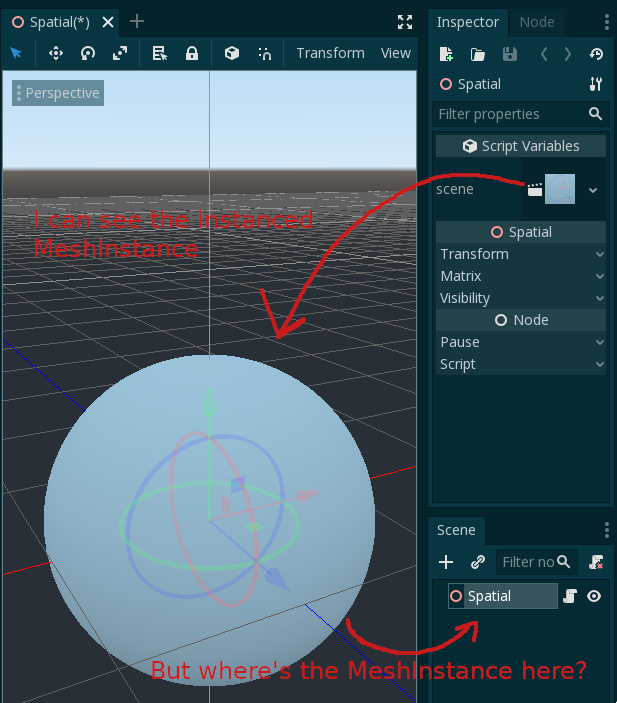Switch to the Inspector tab

[468, 22]
